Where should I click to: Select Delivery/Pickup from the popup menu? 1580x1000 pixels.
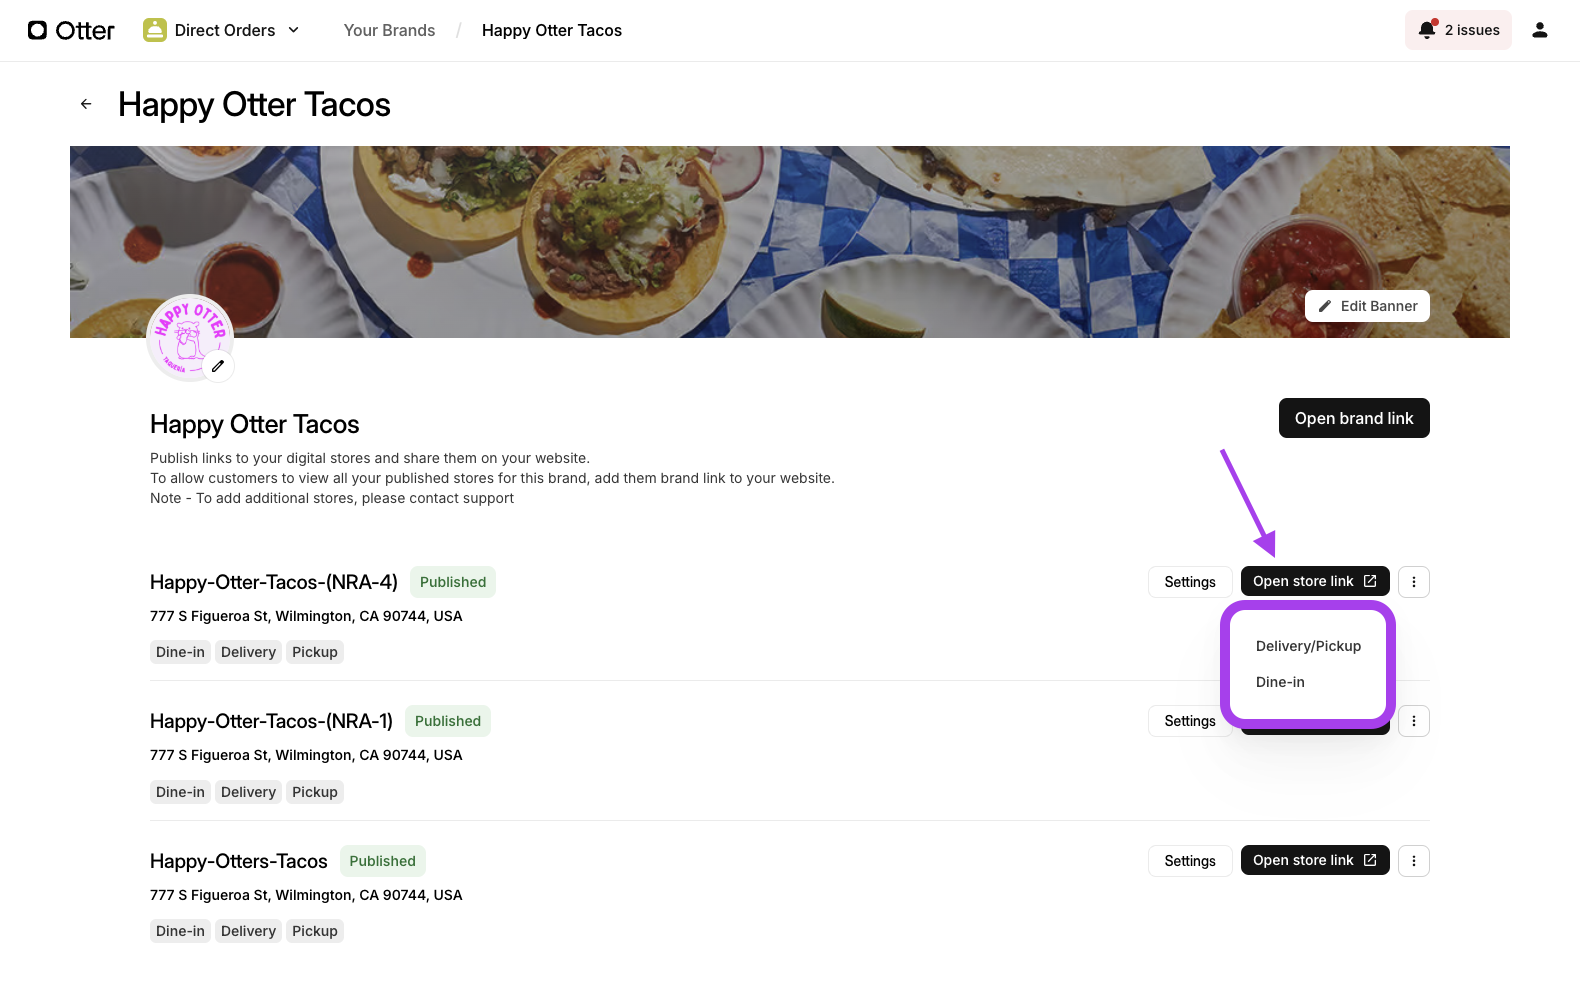pos(1308,646)
